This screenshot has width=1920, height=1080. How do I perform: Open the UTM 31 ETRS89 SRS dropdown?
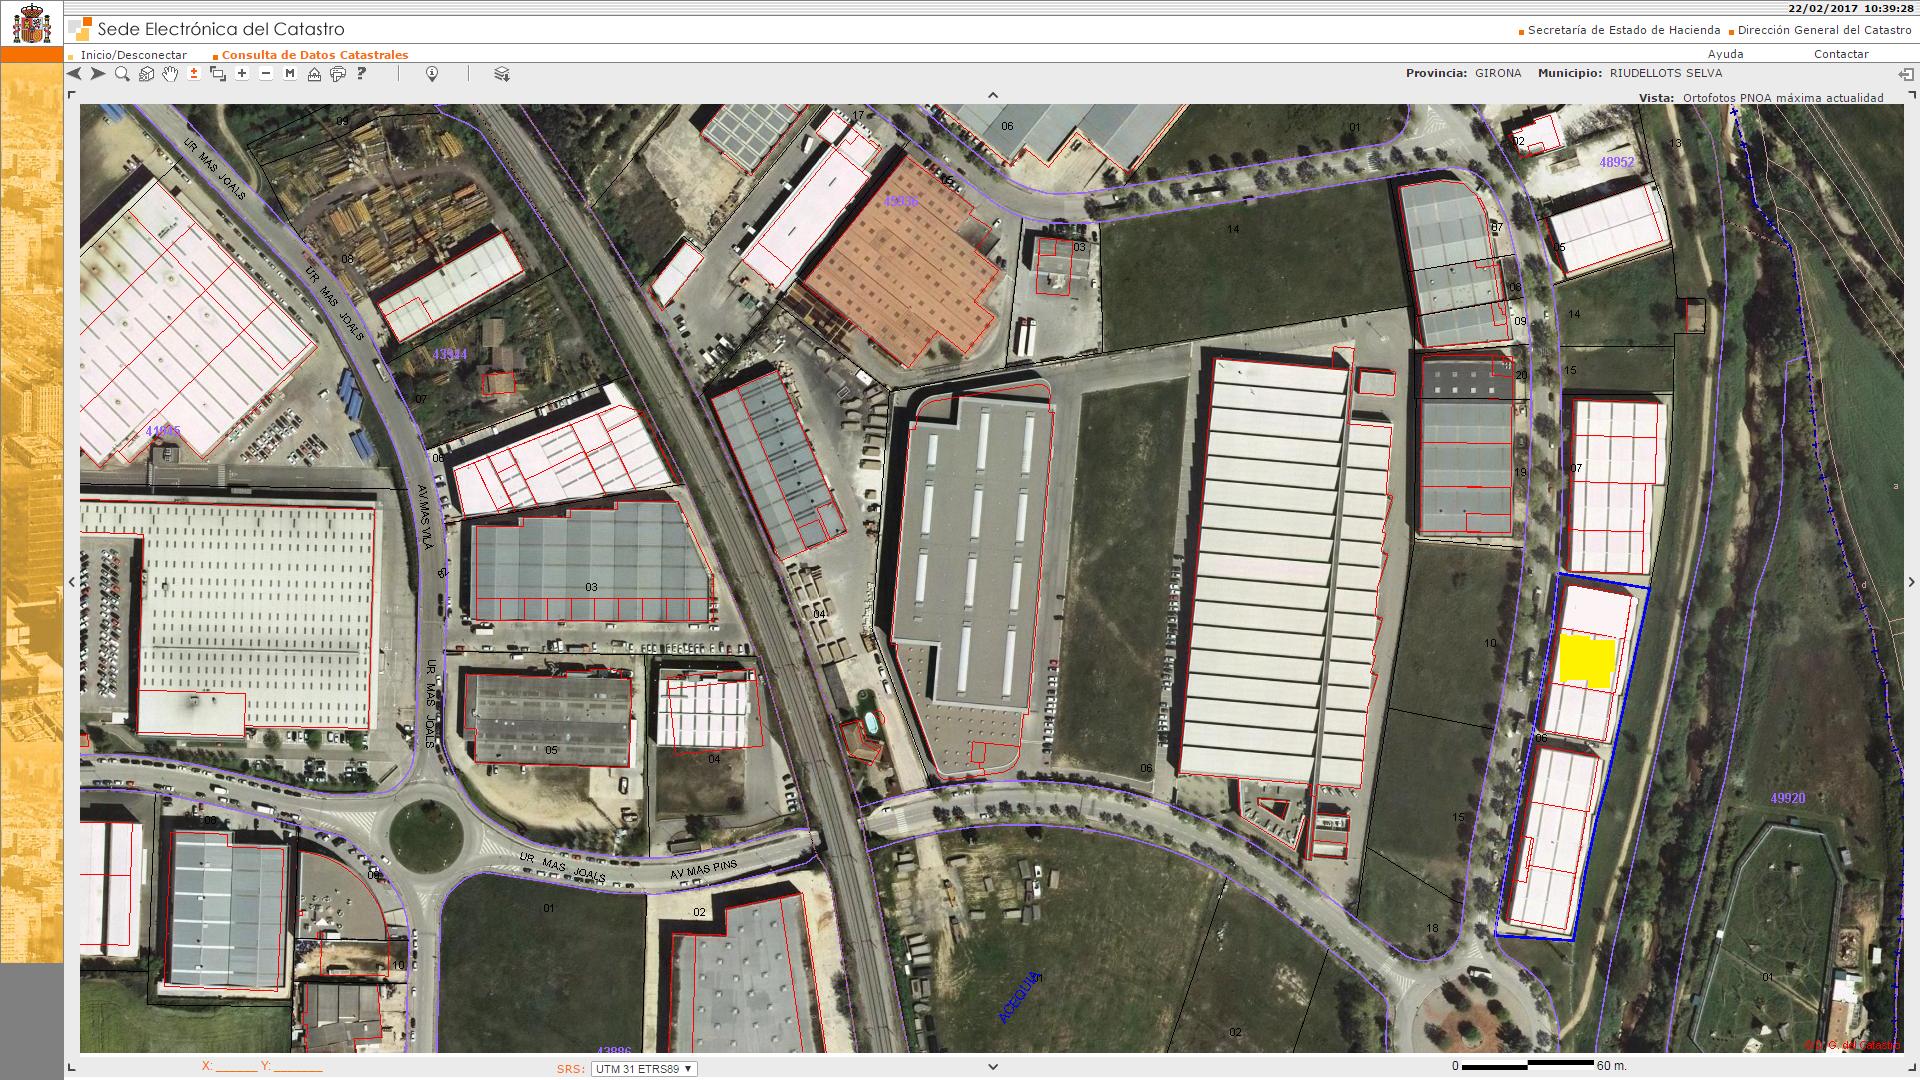[644, 1069]
